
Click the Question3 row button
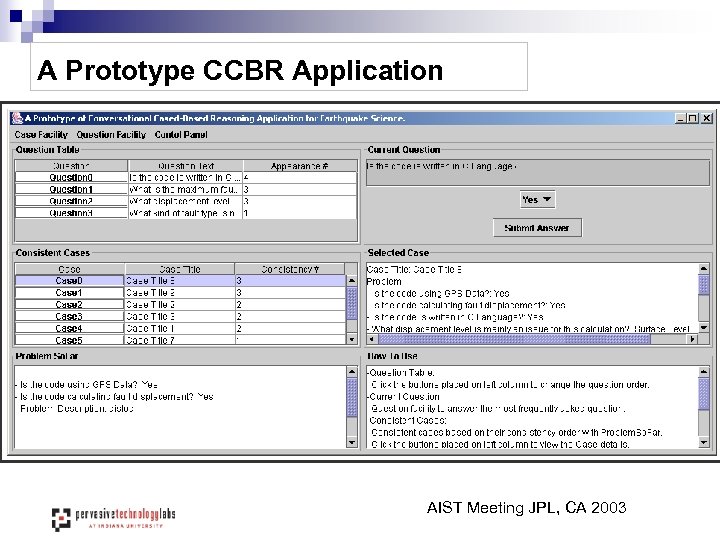click(x=71, y=213)
